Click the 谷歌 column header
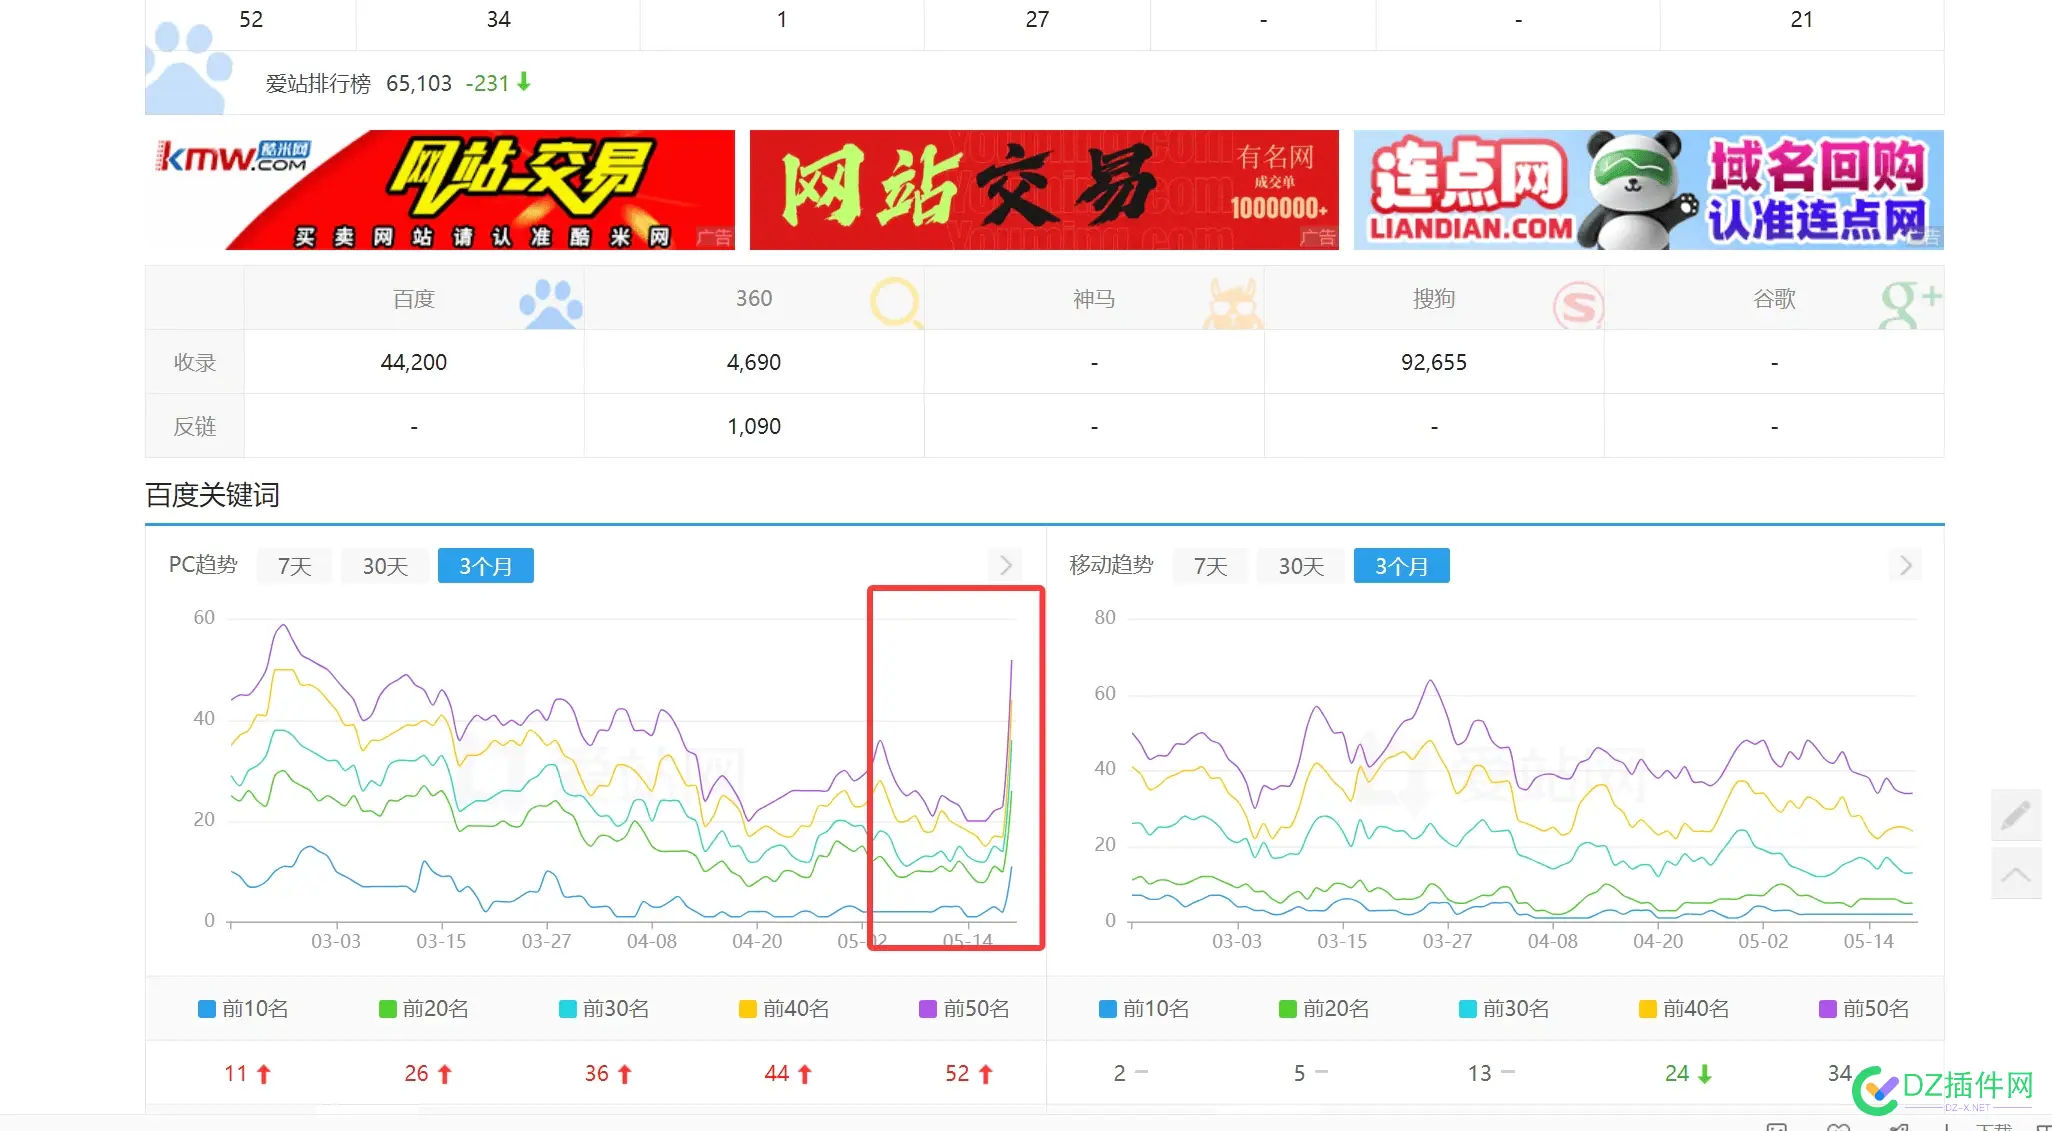The height and width of the screenshot is (1131, 2052). coord(1774,298)
